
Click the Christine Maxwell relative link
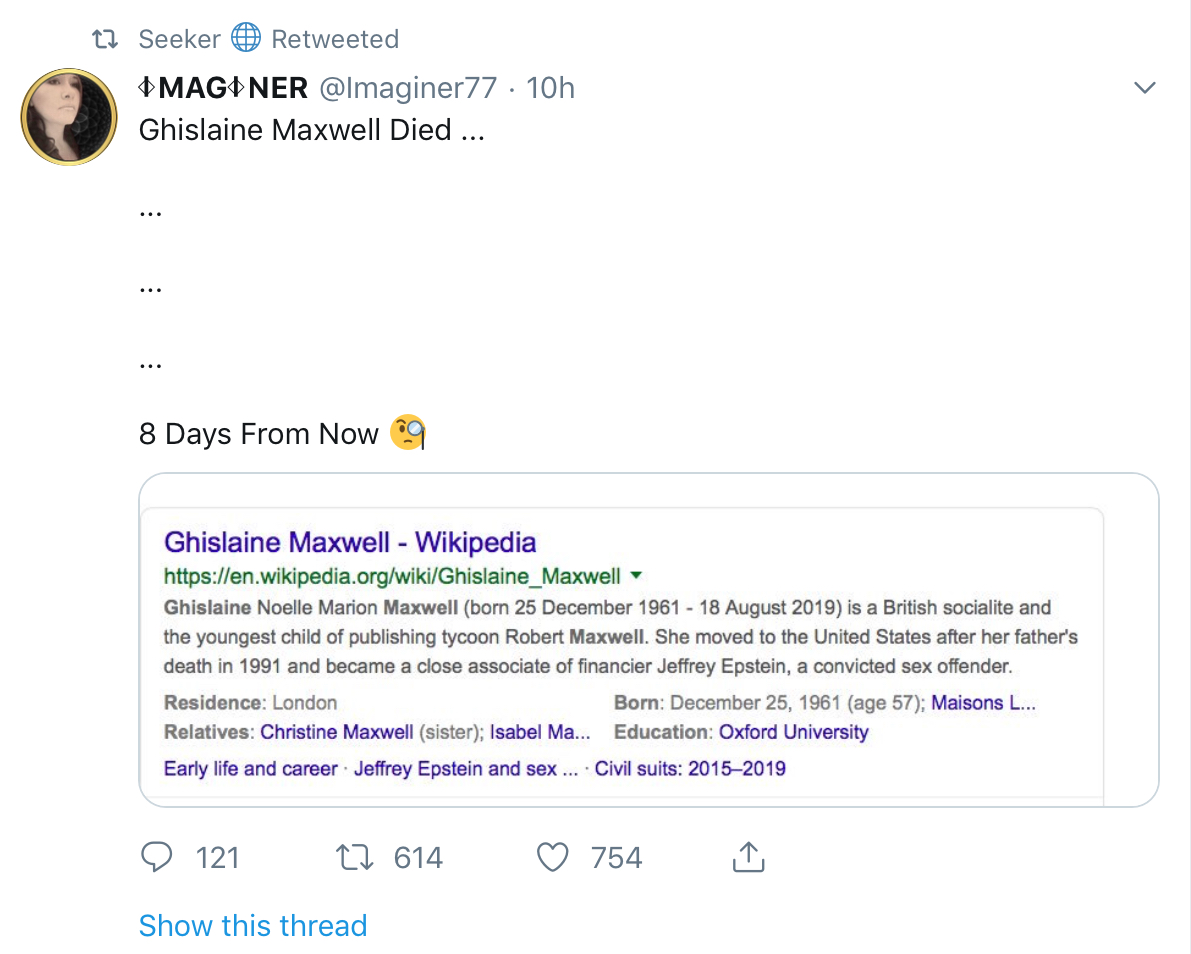(x=336, y=732)
